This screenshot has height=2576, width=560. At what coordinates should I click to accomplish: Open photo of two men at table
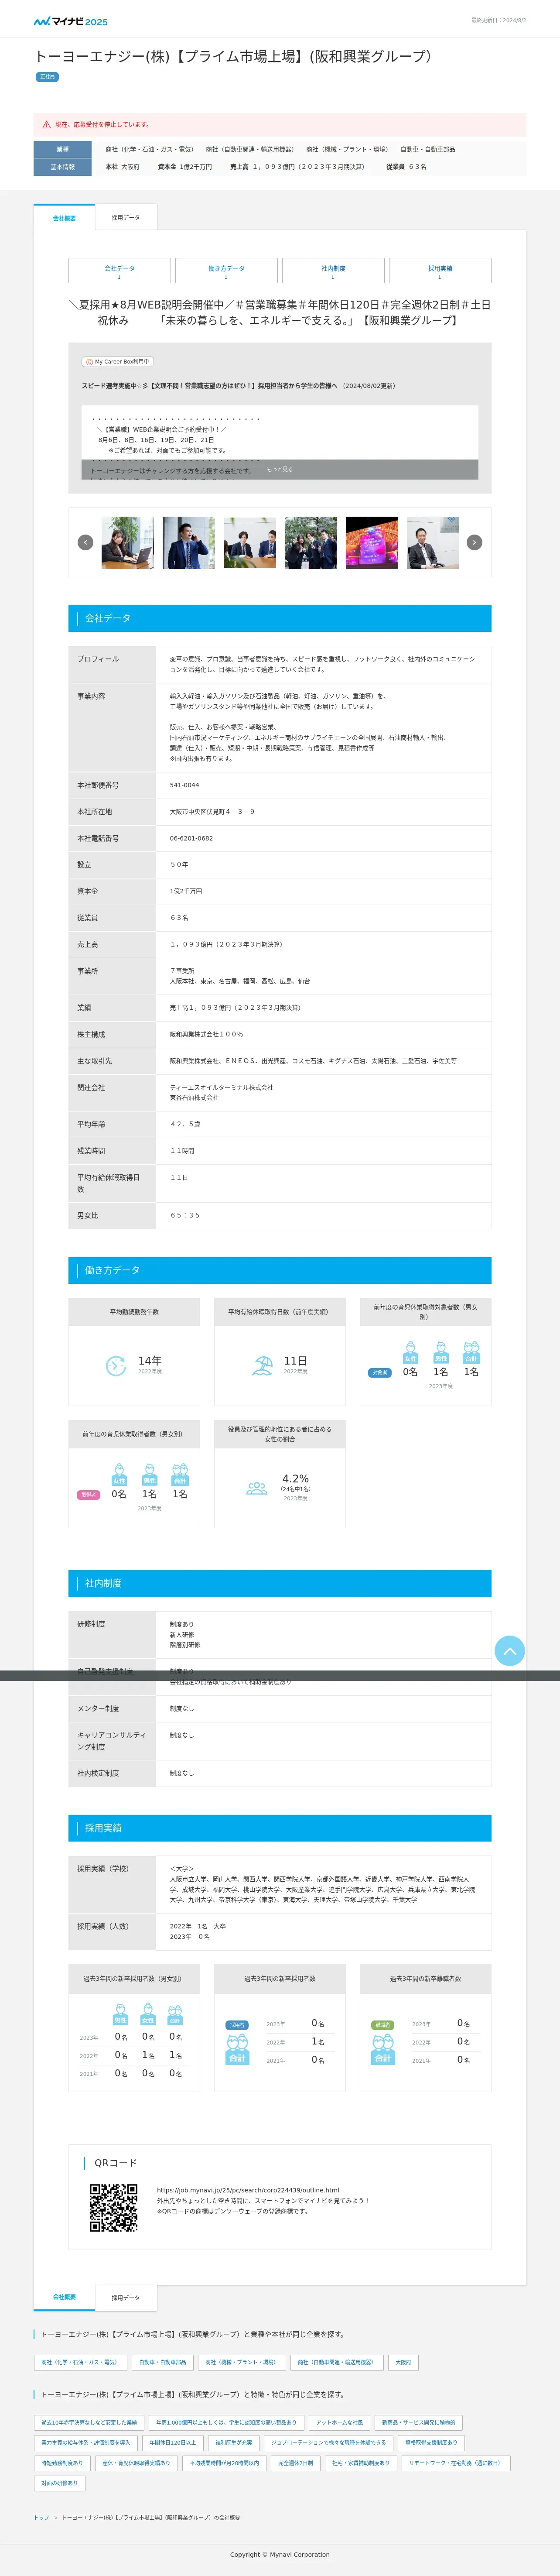[250, 542]
